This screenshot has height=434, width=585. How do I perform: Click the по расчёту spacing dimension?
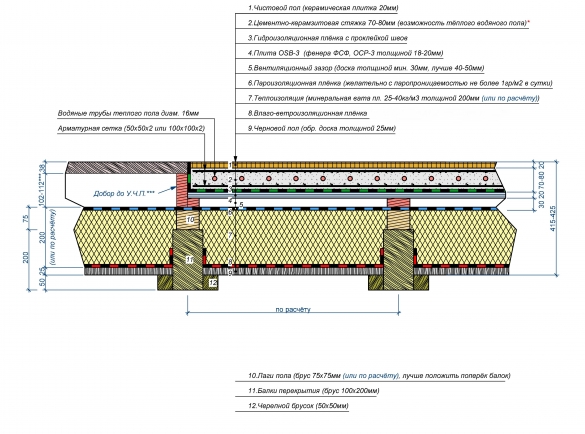point(293,309)
